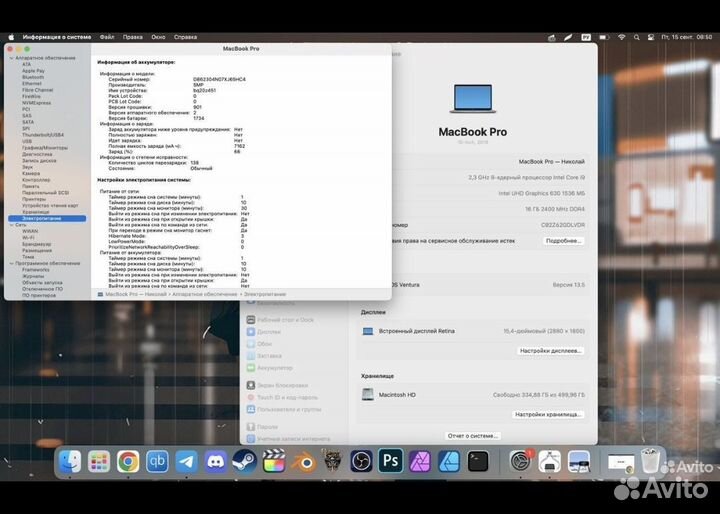Open System Settings with the red badge
The width and height of the screenshot is (720, 514).
tap(520, 461)
